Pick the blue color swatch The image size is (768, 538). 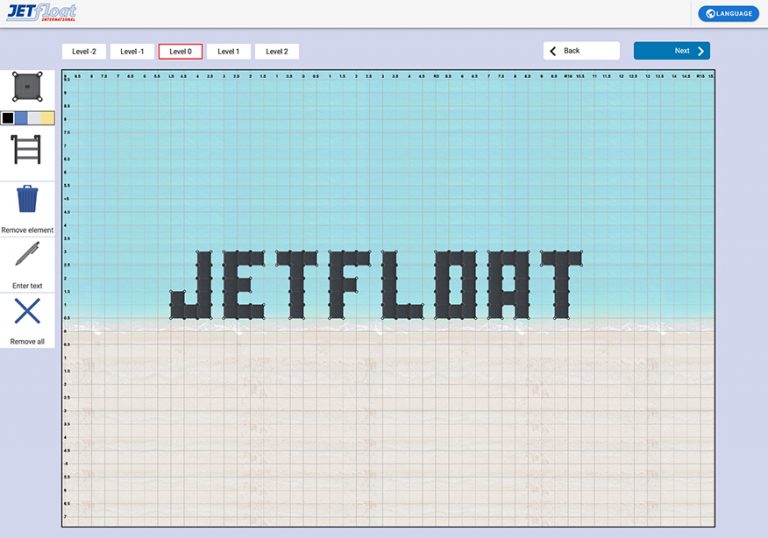click(21, 118)
